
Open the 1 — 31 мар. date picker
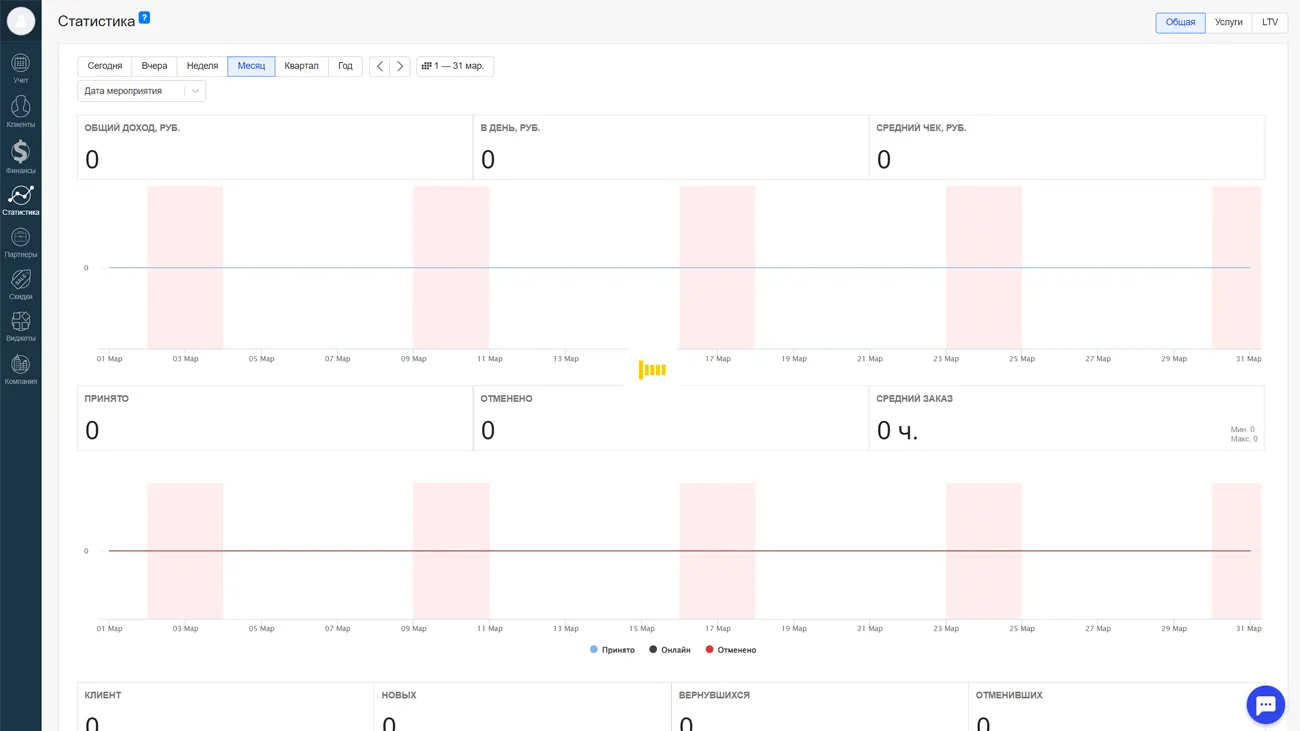point(454,66)
